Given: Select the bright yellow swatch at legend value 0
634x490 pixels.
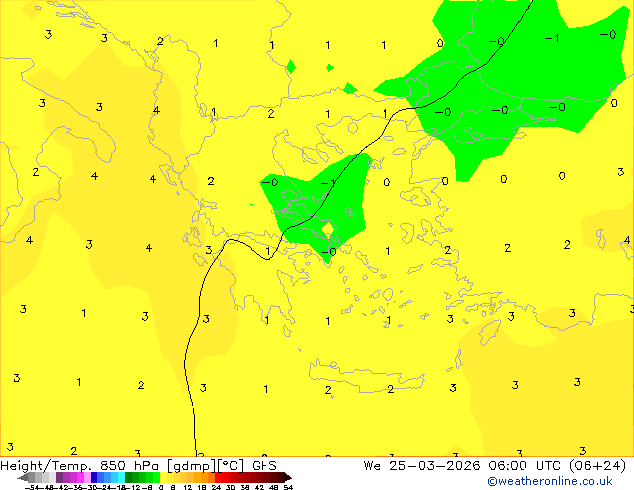Looking at the screenshot, I should (163, 478).
